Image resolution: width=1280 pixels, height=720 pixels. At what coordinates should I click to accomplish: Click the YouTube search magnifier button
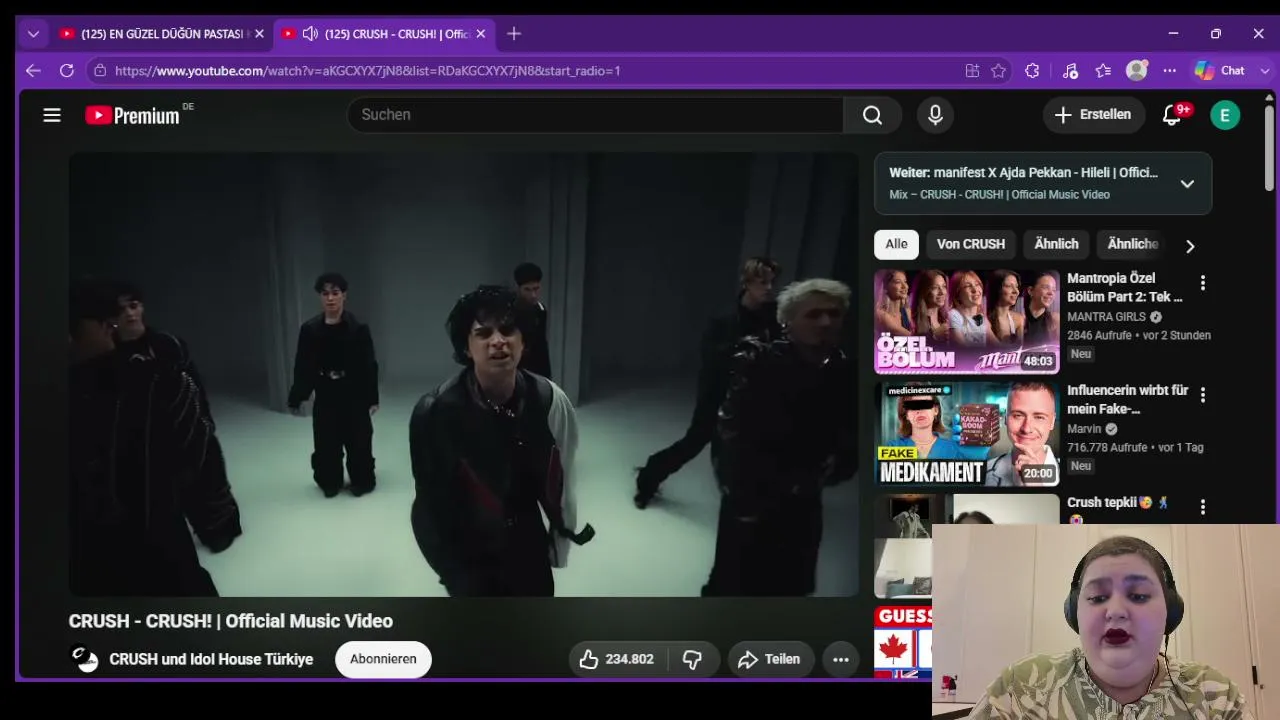(x=872, y=115)
